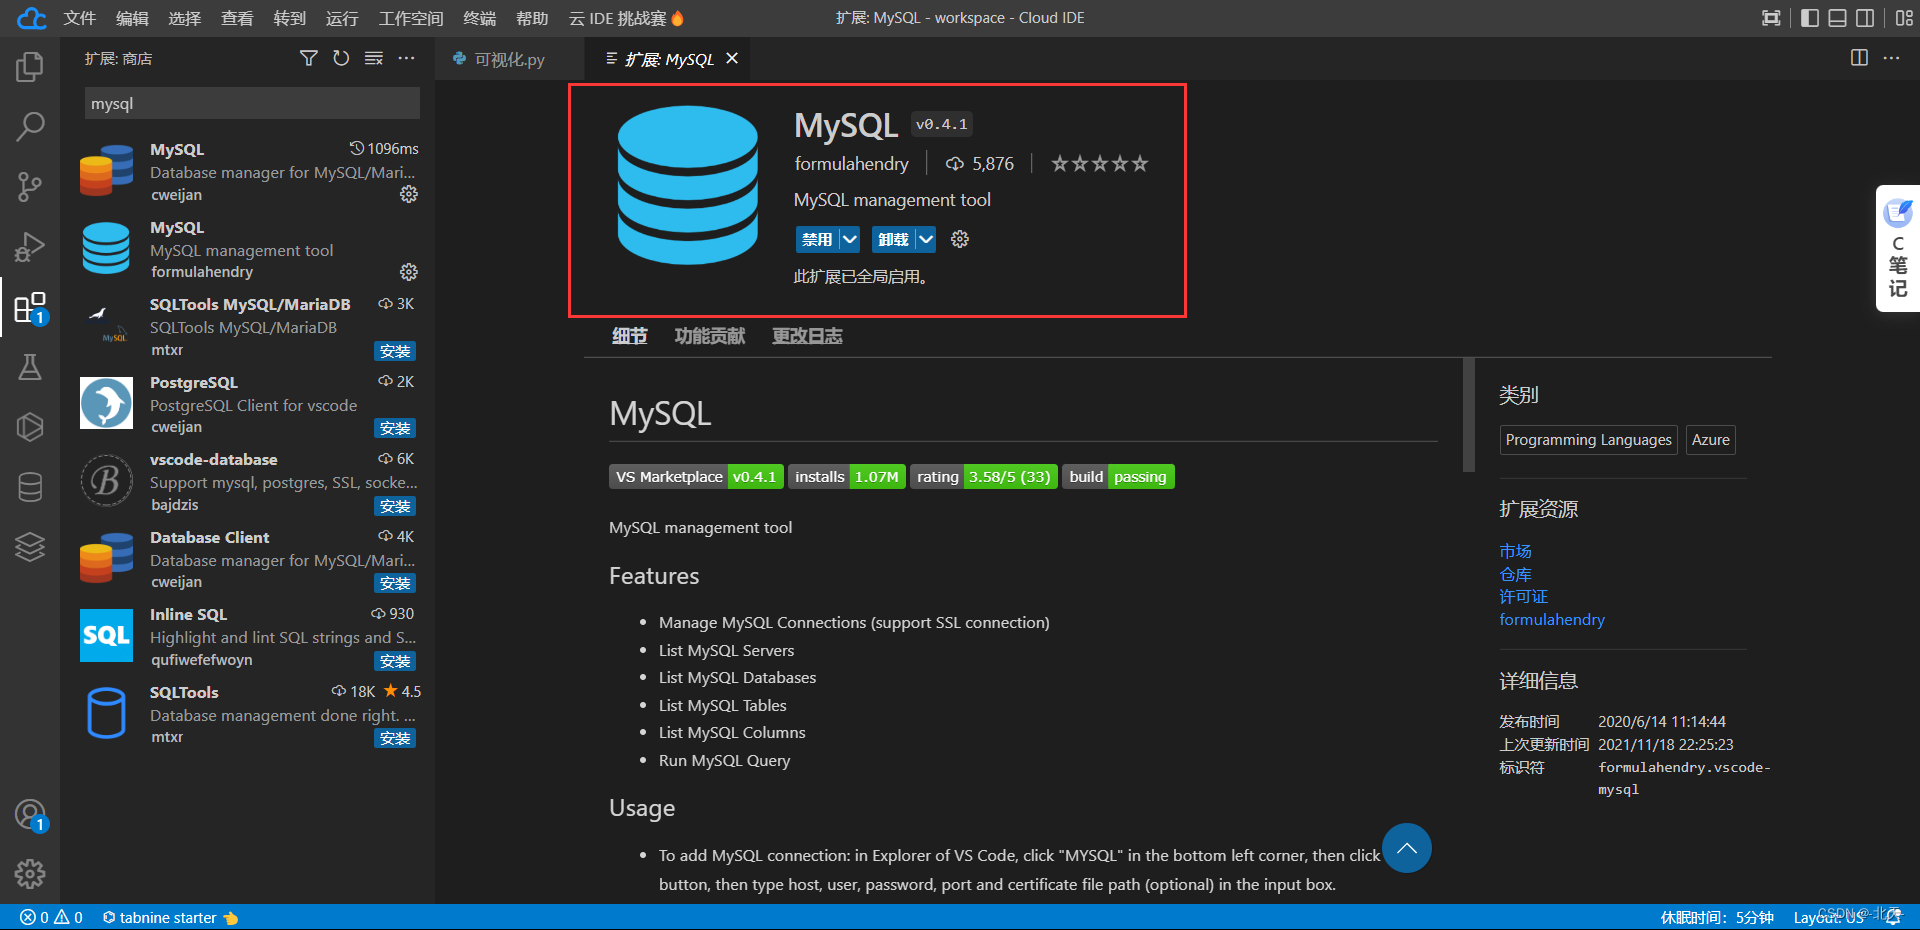Refresh the extensions list
1920x930 pixels.
[x=341, y=58]
